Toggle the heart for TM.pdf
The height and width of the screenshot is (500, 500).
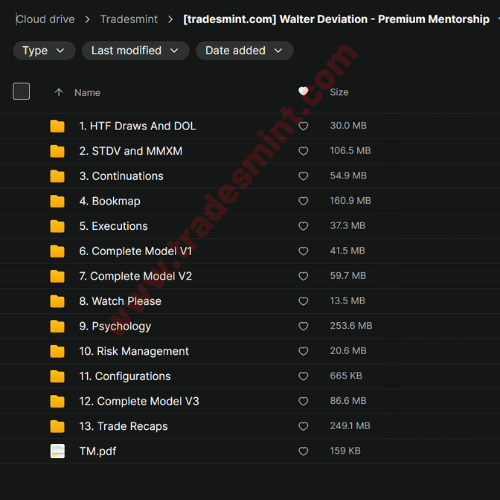coord(303,451)
